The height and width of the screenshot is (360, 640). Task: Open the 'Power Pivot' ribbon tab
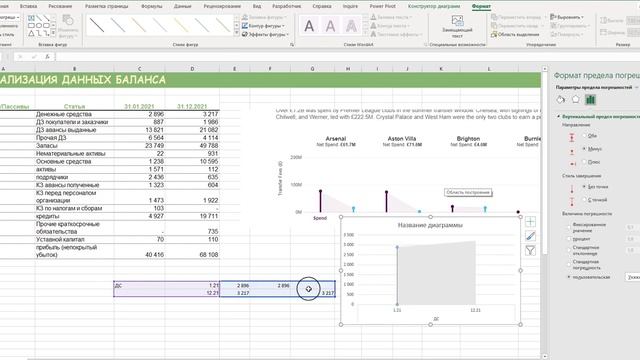(x=382, y=7)
